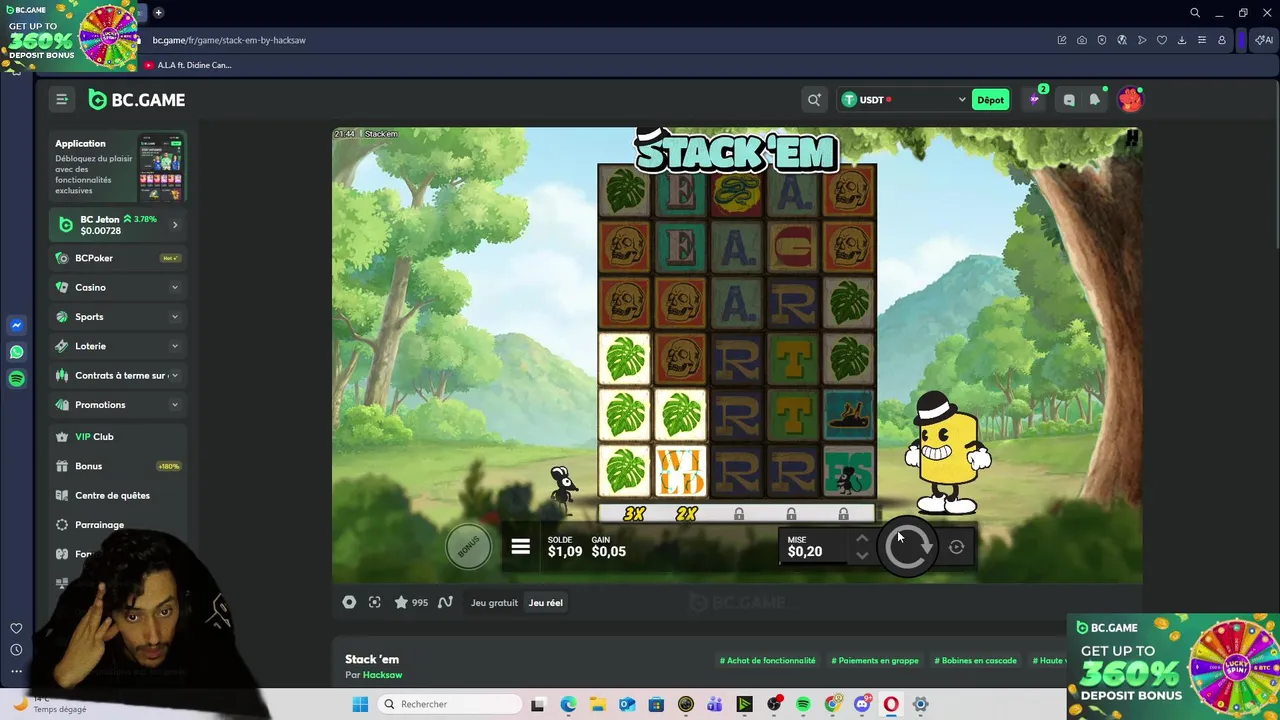Click the round BONUS buy button

(x=468, y=547)
